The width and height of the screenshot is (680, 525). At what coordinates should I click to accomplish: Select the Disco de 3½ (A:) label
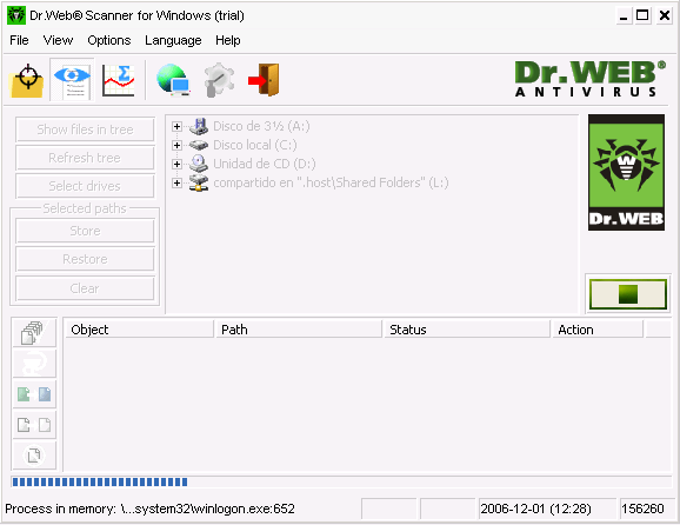(x=262, y=126)
